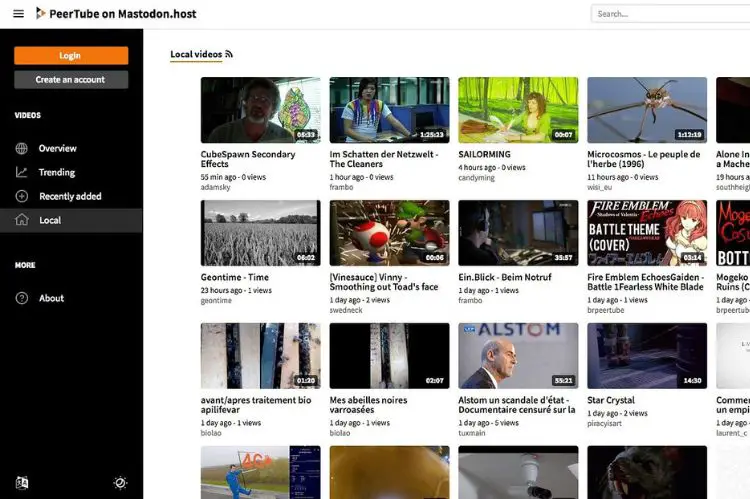Image resolution: width=750 pixels, height=499 pixels.
Task: Open the archer 4C video thumbnail
Action: pyautogui.click(x=261, y=472)
